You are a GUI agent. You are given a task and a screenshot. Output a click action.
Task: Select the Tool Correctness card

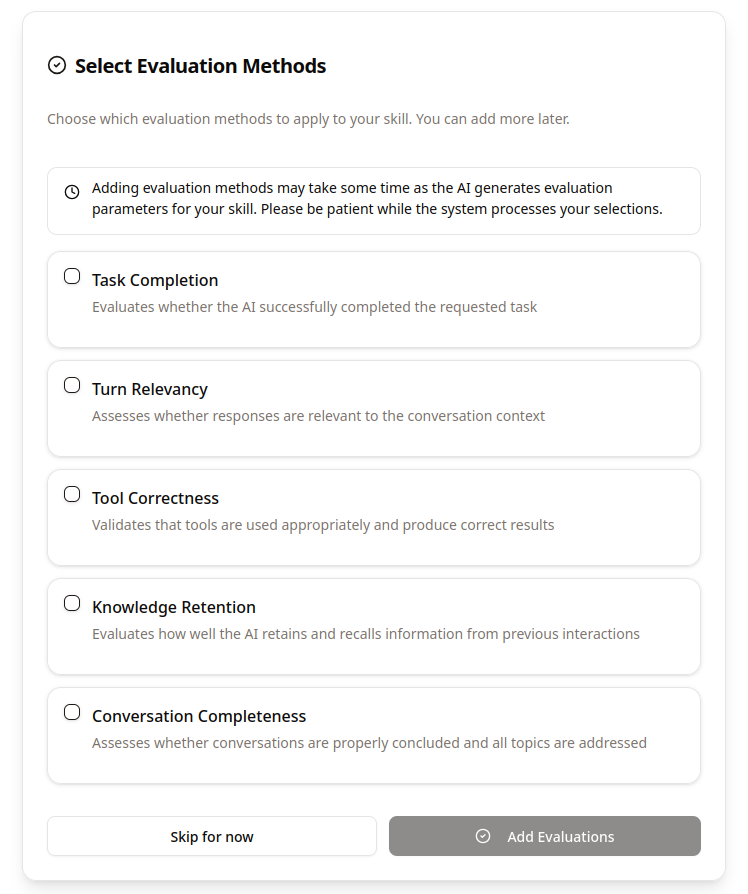pyautogui.click(x=374, y=517)
